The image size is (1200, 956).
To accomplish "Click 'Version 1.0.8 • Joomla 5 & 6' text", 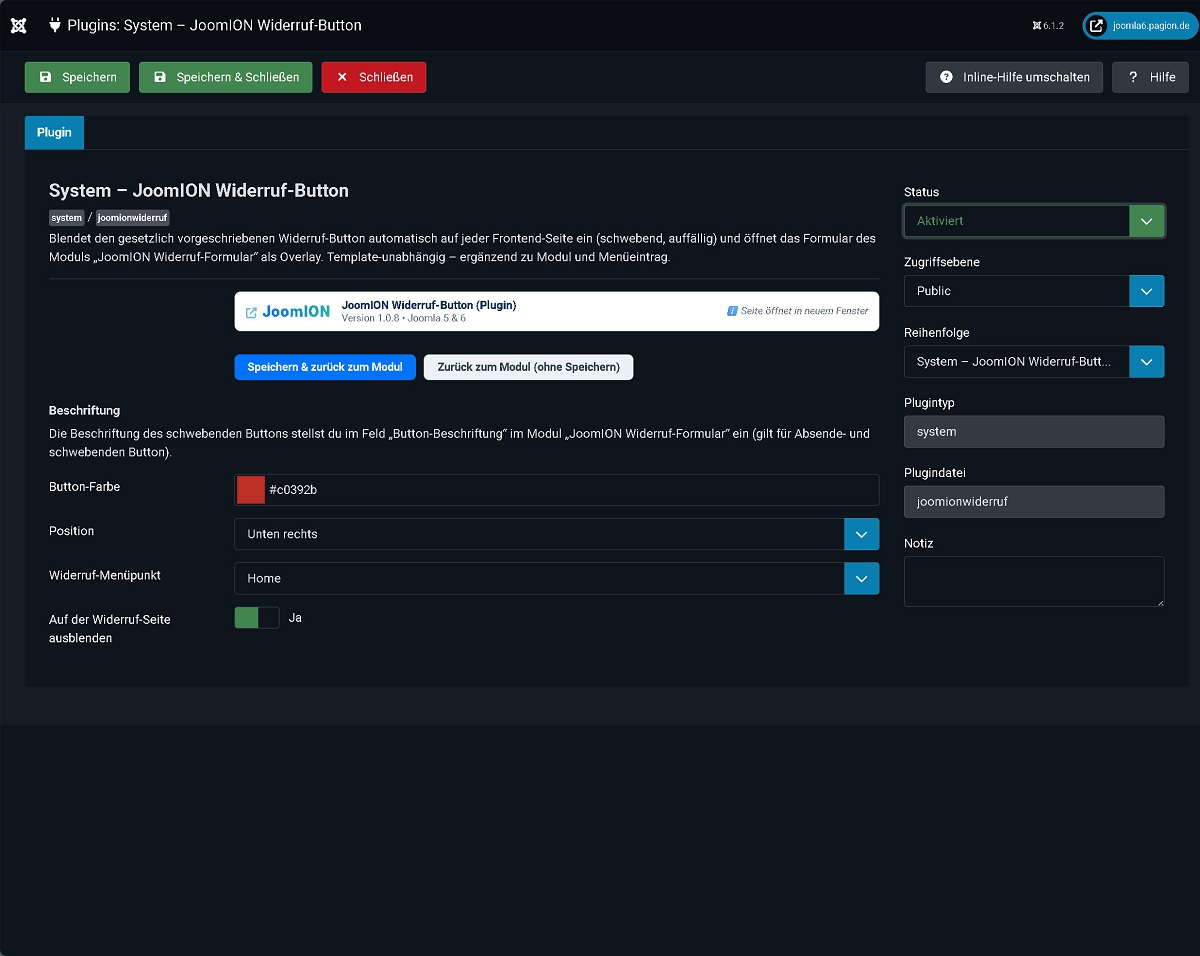I will (x=404, y=318).
